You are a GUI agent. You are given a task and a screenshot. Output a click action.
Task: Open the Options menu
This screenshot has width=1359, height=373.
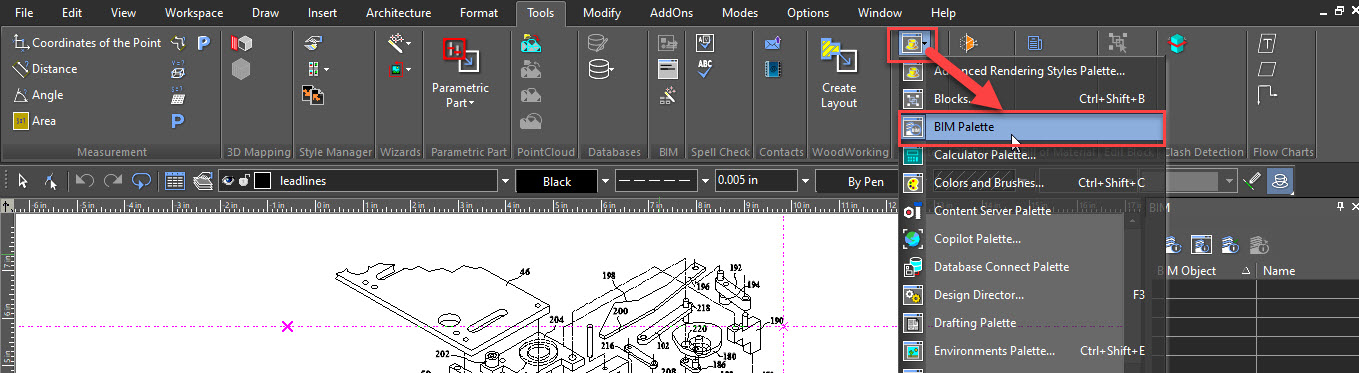pos(808,13)
